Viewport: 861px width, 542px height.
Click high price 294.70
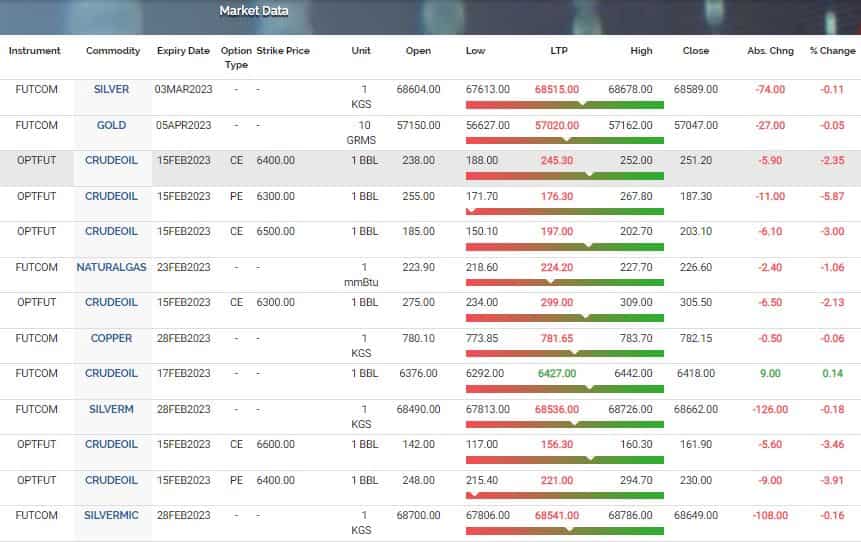point(636,480)
